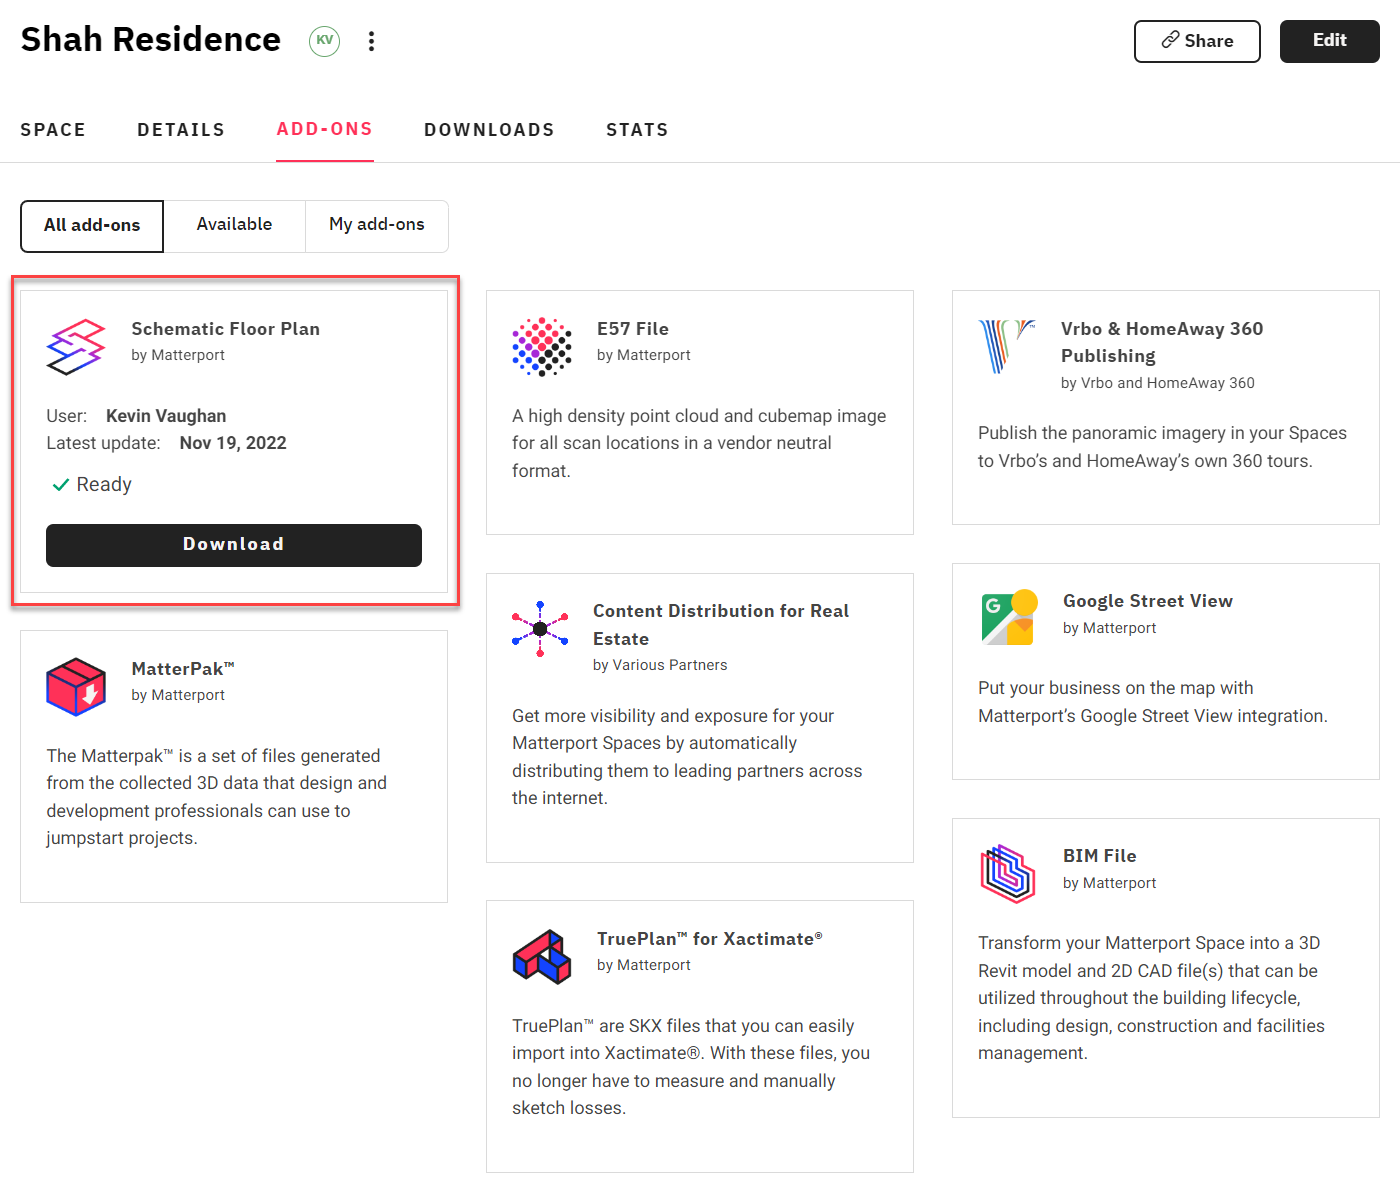The height and width of the screenshot is (1187, 1400).
Task: Open the MatterPak add-on title
Action: [x=183, y=669]
